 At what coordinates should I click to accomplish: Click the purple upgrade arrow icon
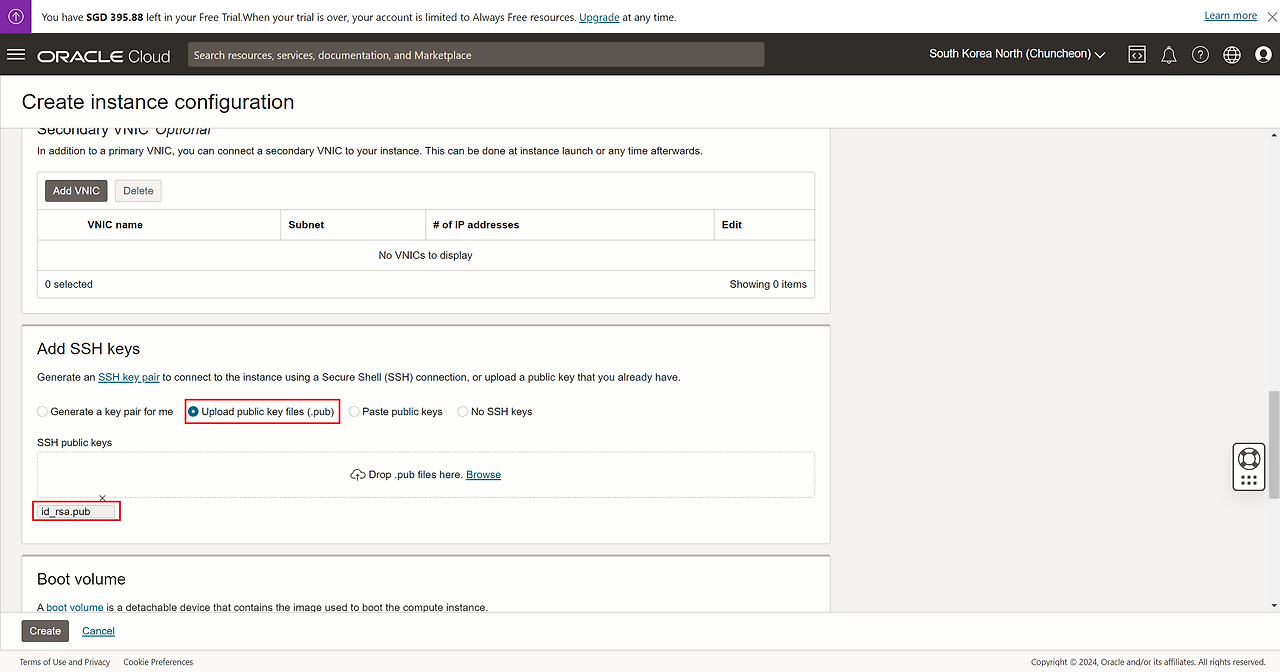tap(16, 17)
